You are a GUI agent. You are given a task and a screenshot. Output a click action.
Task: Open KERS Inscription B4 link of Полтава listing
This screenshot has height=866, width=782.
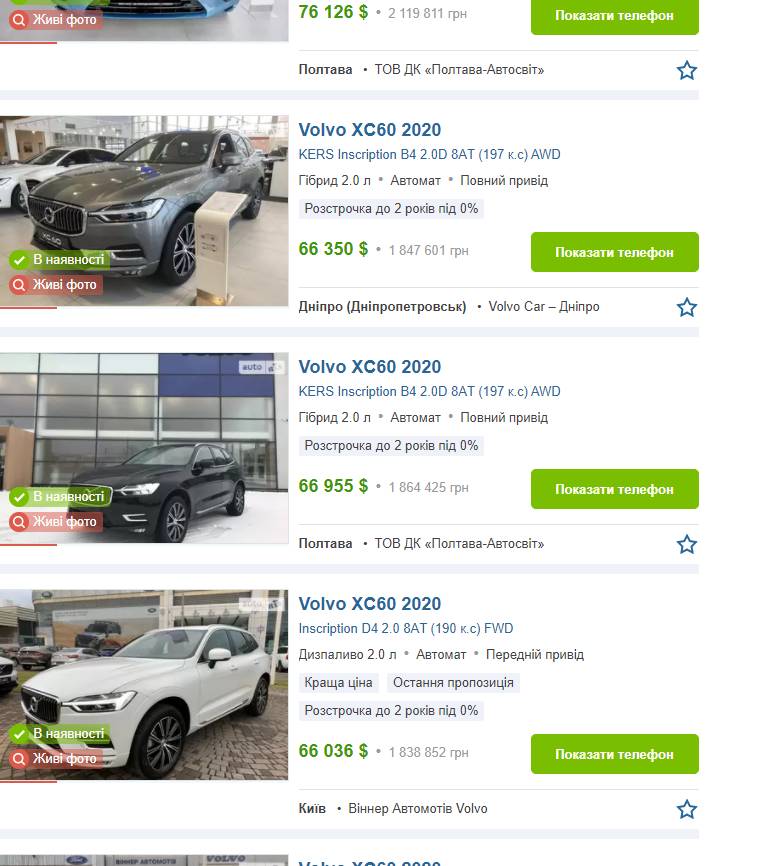[x=429, y=392]
